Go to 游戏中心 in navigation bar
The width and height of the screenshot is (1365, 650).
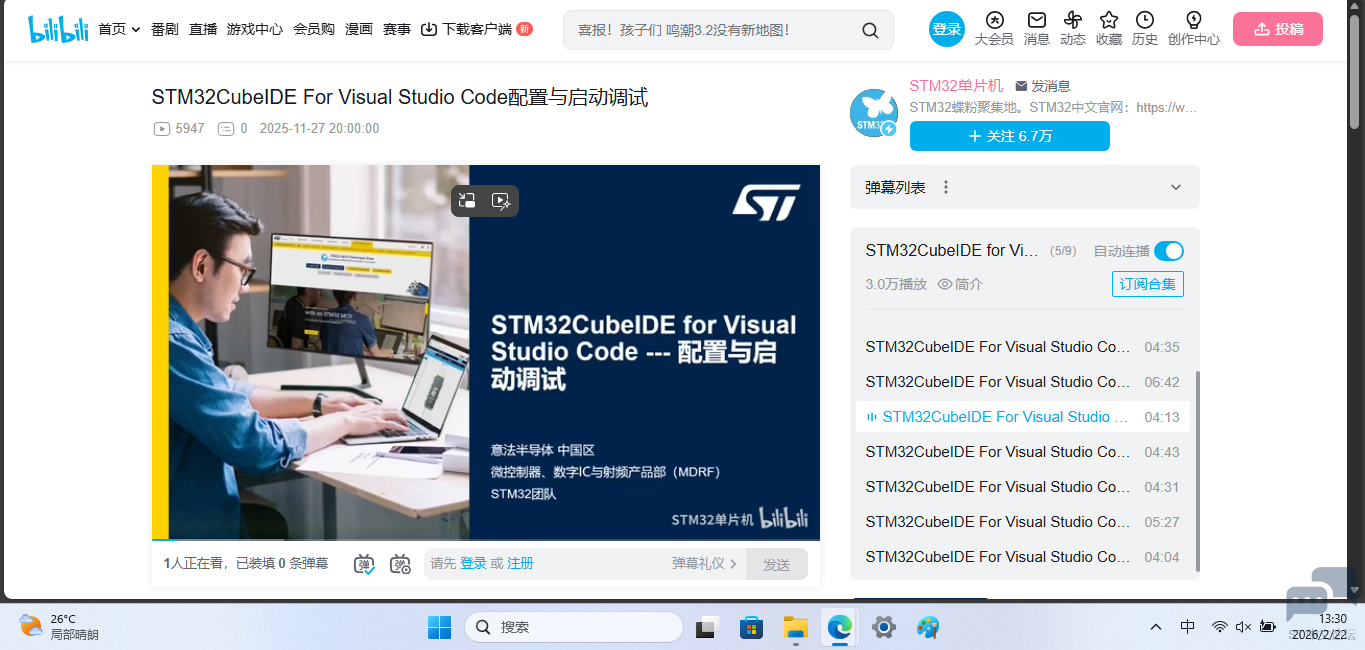254,30
